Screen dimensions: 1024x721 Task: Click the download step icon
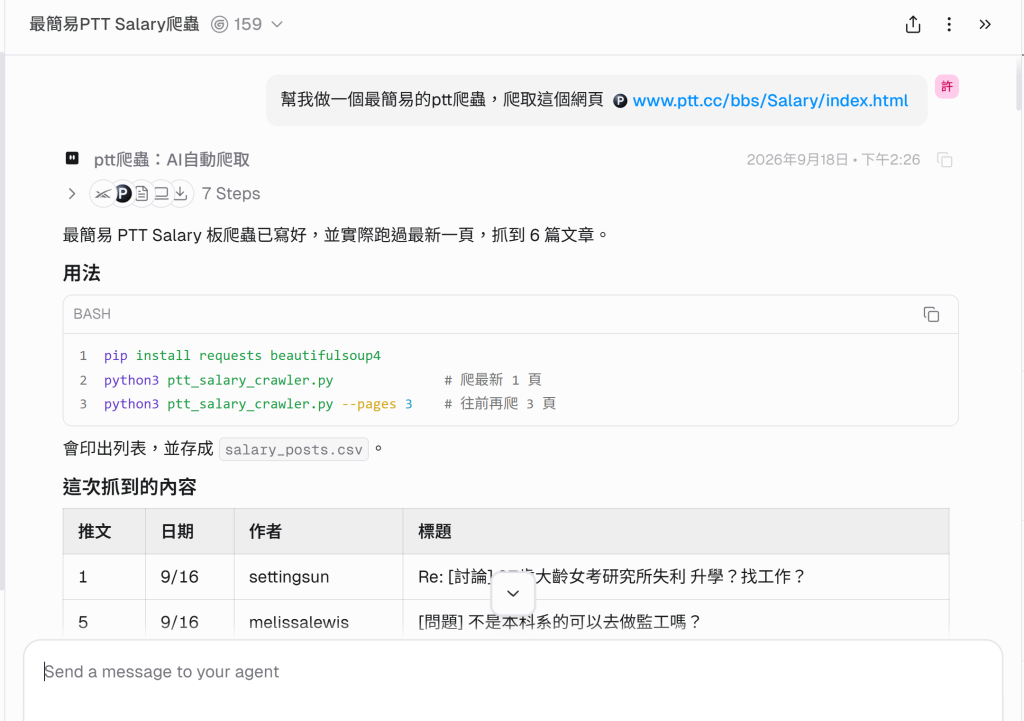pos(181,194)
